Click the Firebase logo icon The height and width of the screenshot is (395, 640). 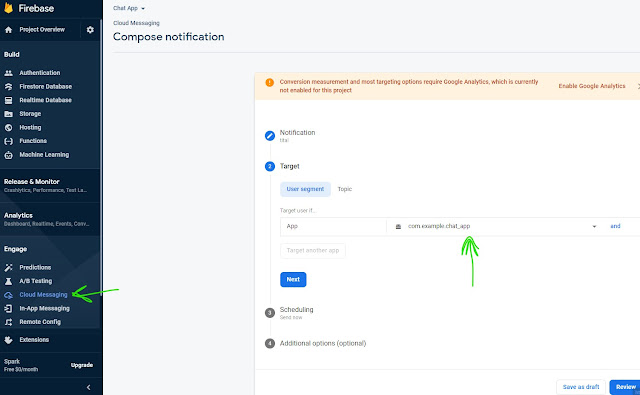pos(8,8)
